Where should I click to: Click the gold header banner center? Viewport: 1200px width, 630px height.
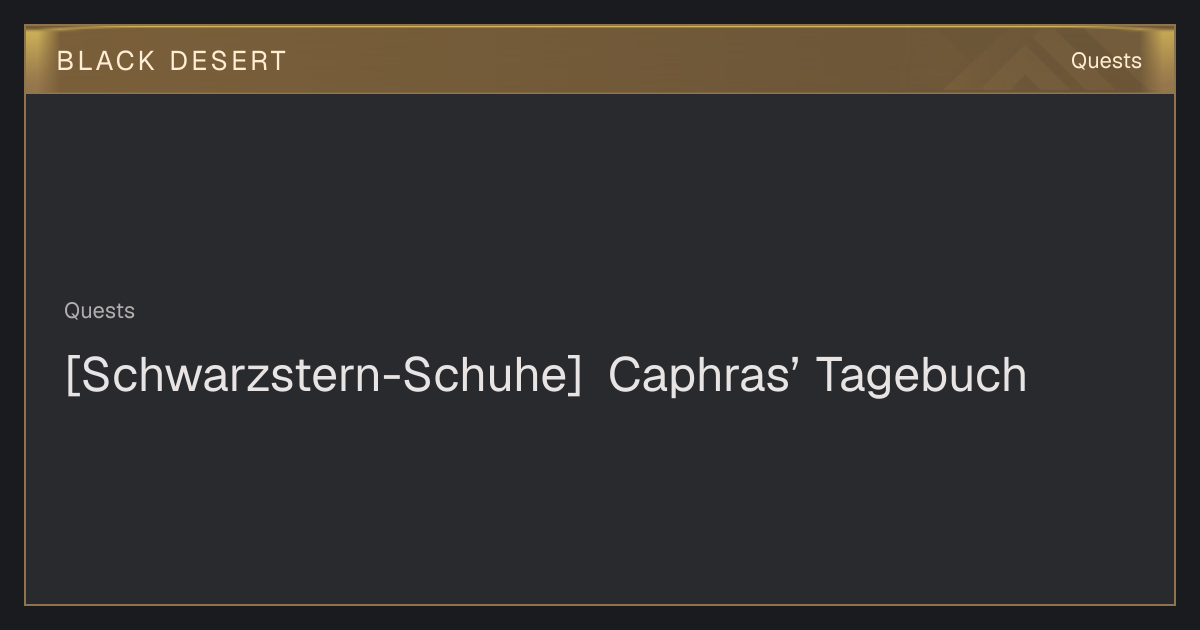coord(600,60)
